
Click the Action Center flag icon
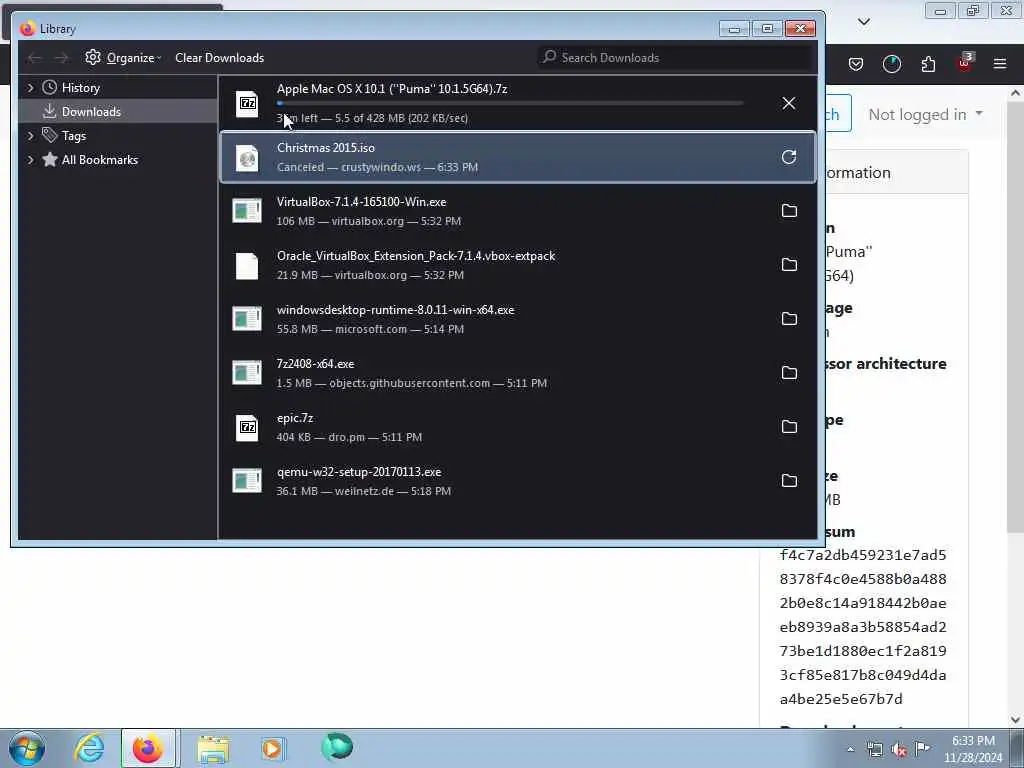[923, 748]
